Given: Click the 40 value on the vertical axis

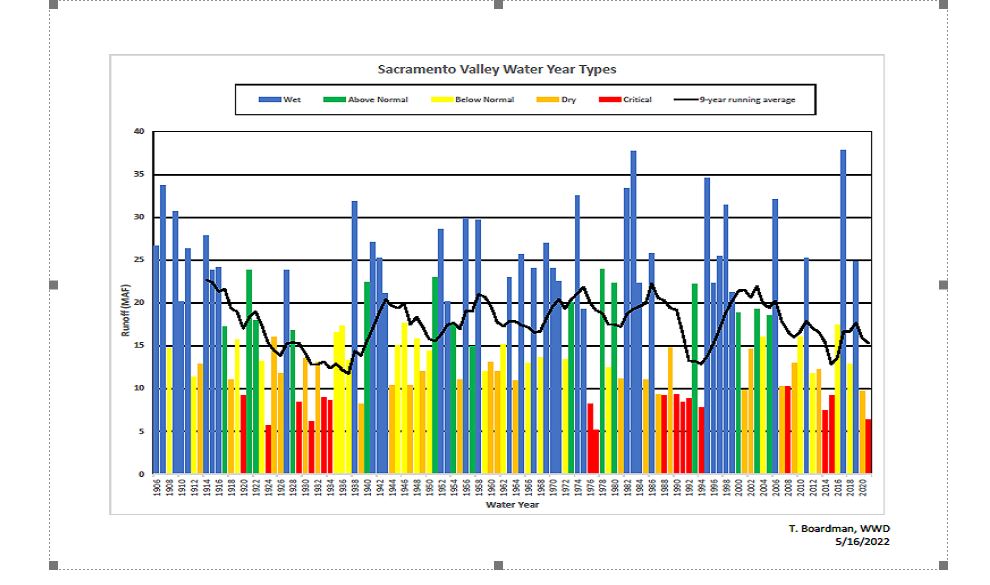Looking at the screenshot, I should [x=139, y=132].
